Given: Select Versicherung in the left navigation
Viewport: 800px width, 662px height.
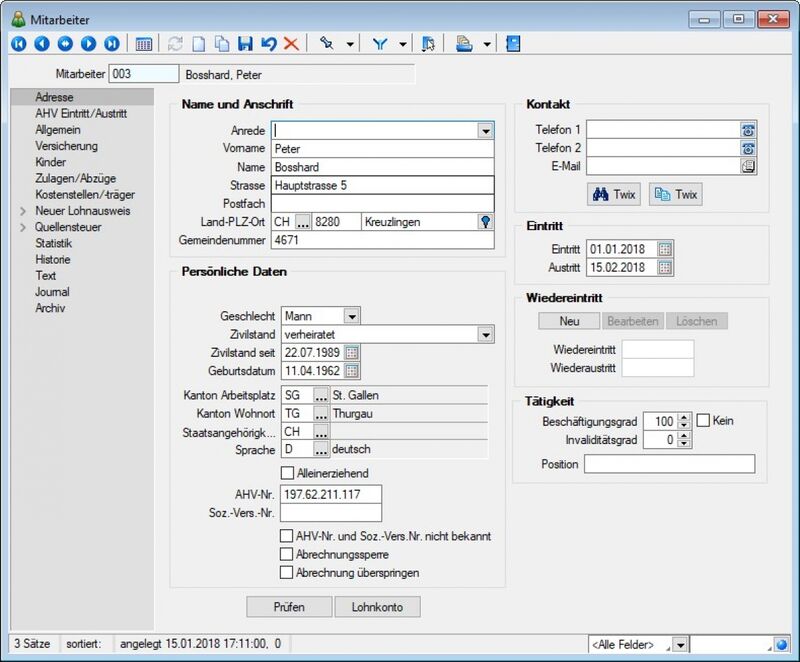Looking at the screenshot, I should (66, 146).
